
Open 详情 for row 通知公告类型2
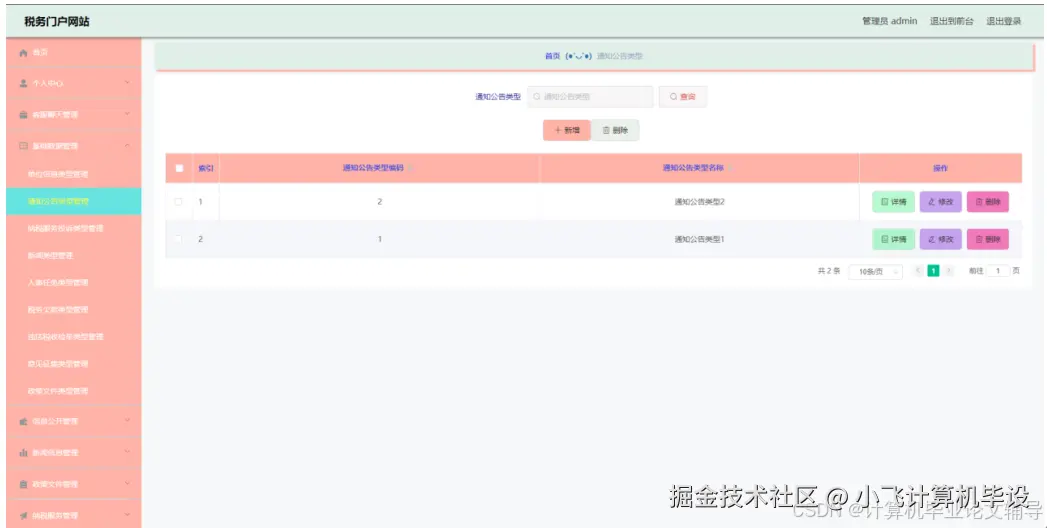(x=893, y=202)
